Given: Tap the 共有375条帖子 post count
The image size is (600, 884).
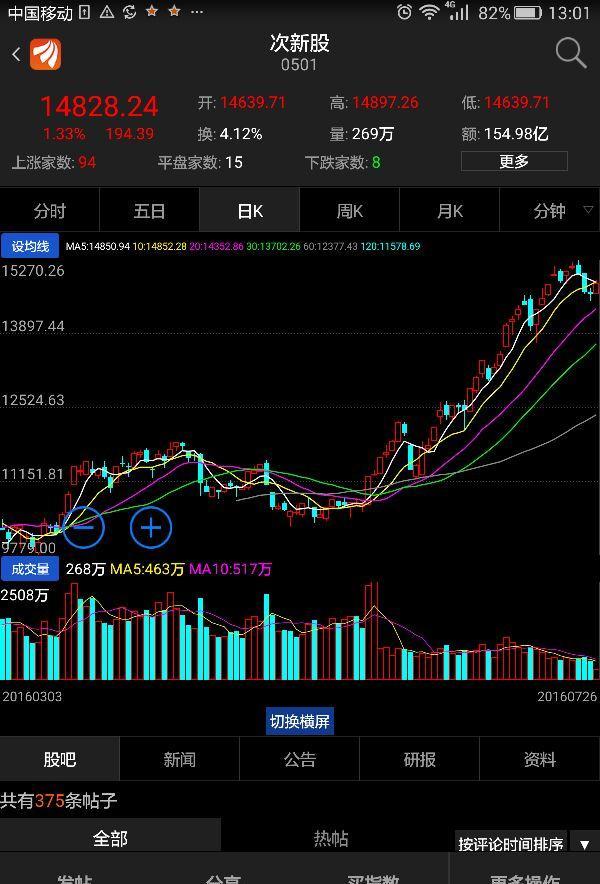Looking at the screenshot, I should pyautogui.click(x=59, y=800).
